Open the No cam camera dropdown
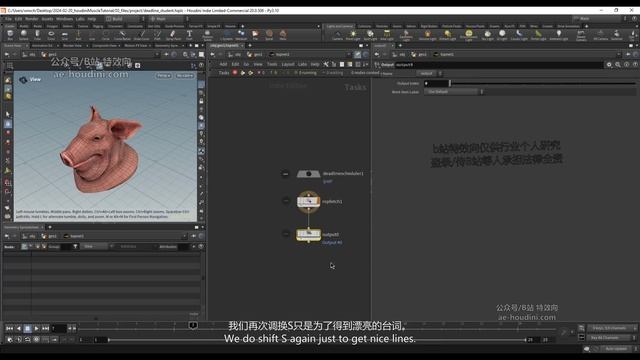 pyautogui.click(x=184, y=76)
